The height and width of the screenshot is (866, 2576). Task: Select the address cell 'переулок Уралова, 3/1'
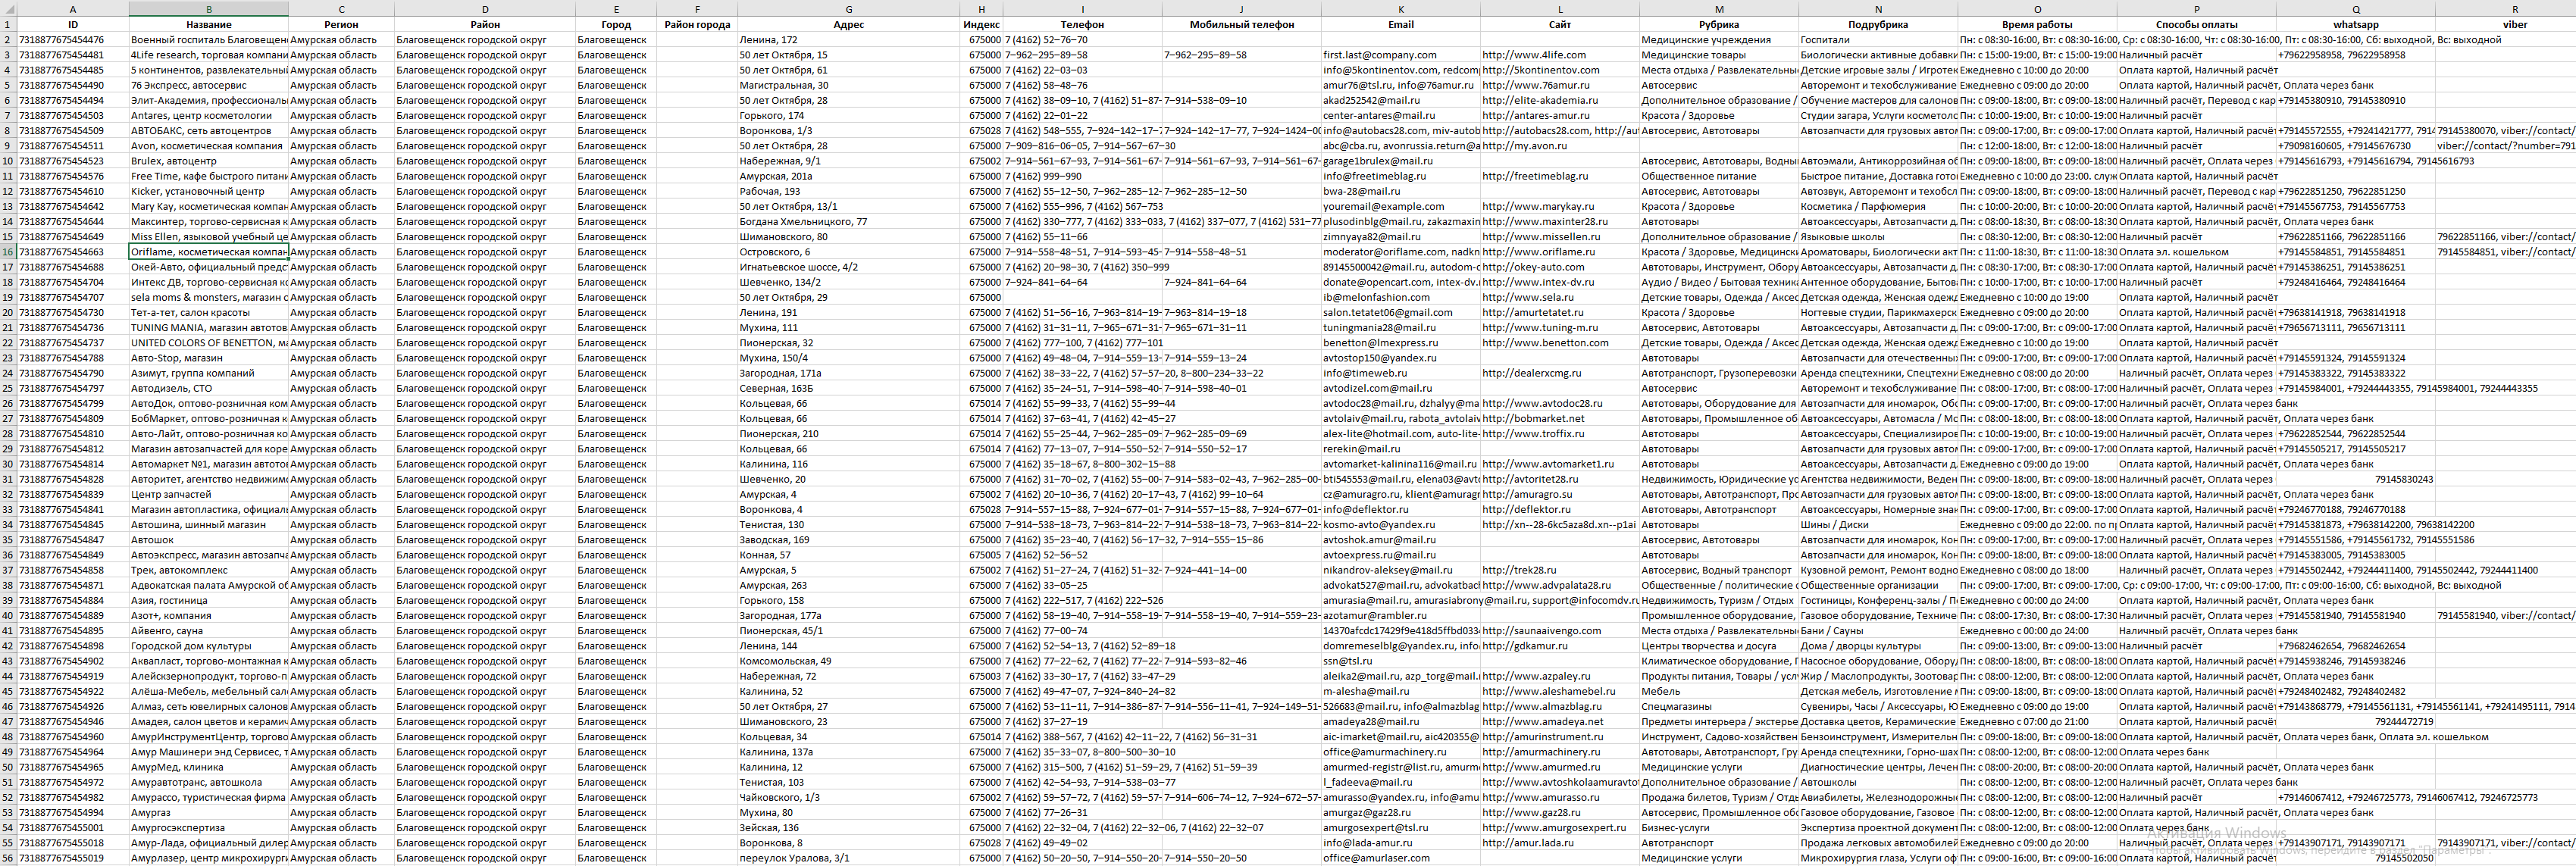848,858
